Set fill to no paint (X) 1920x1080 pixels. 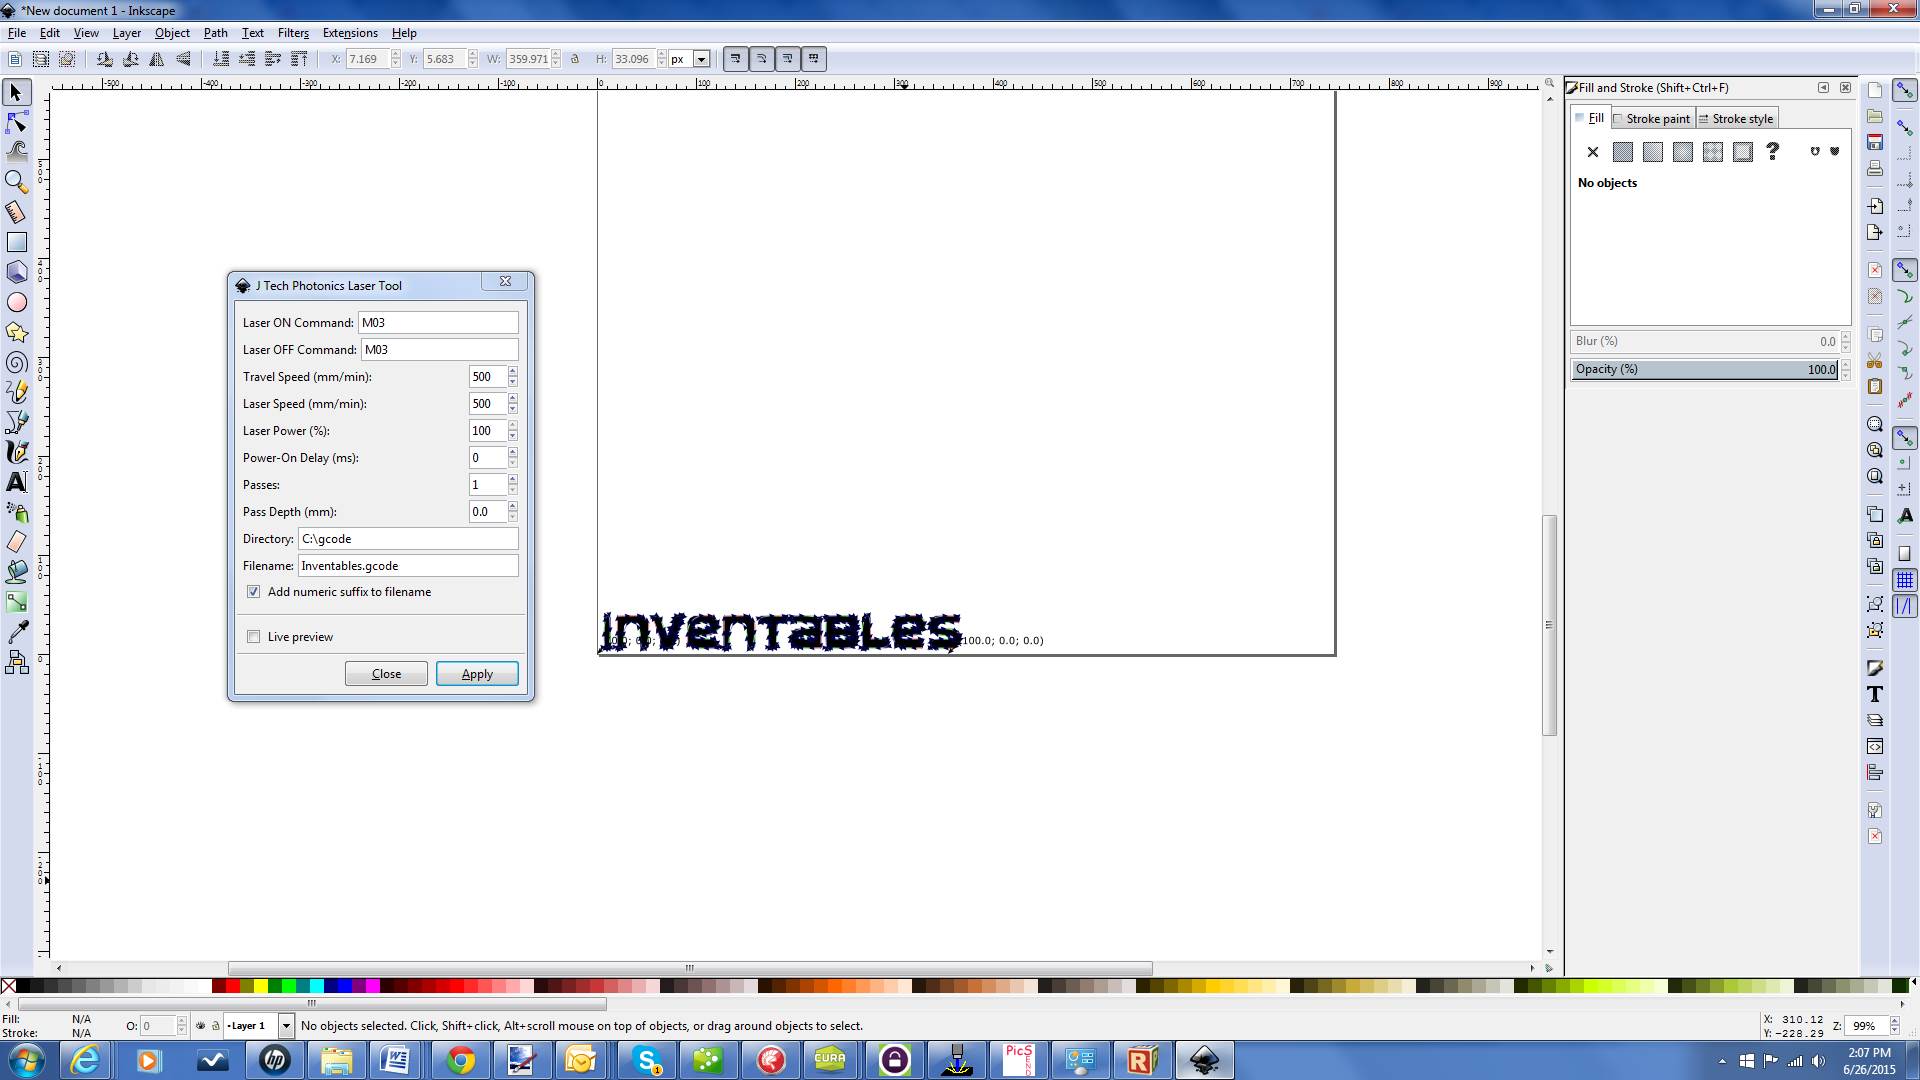[x=1593, y=152]
